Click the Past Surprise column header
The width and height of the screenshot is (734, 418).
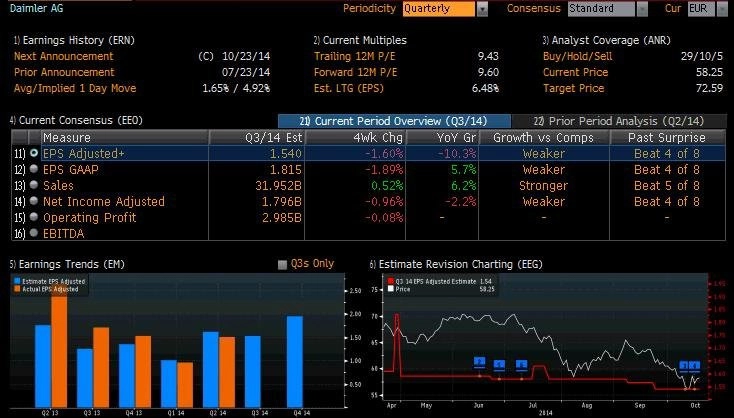point(667,138)
